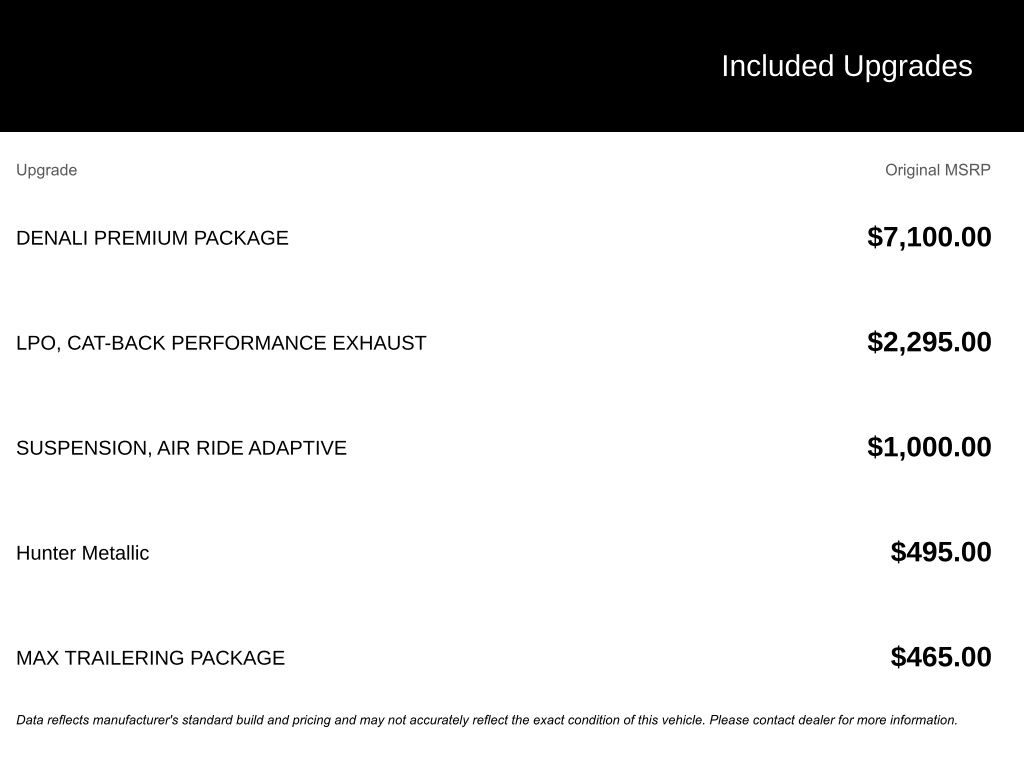Click the Original MSRP column header

(937, 170)
